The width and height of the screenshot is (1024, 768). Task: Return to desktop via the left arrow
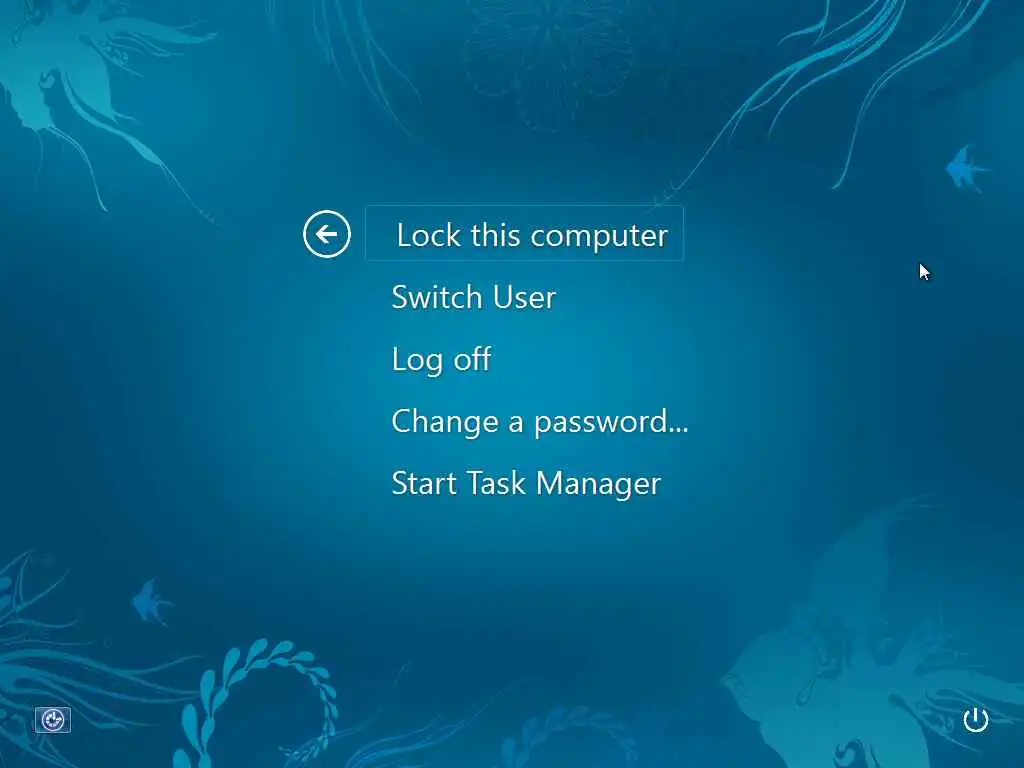[x=327, y=234]
